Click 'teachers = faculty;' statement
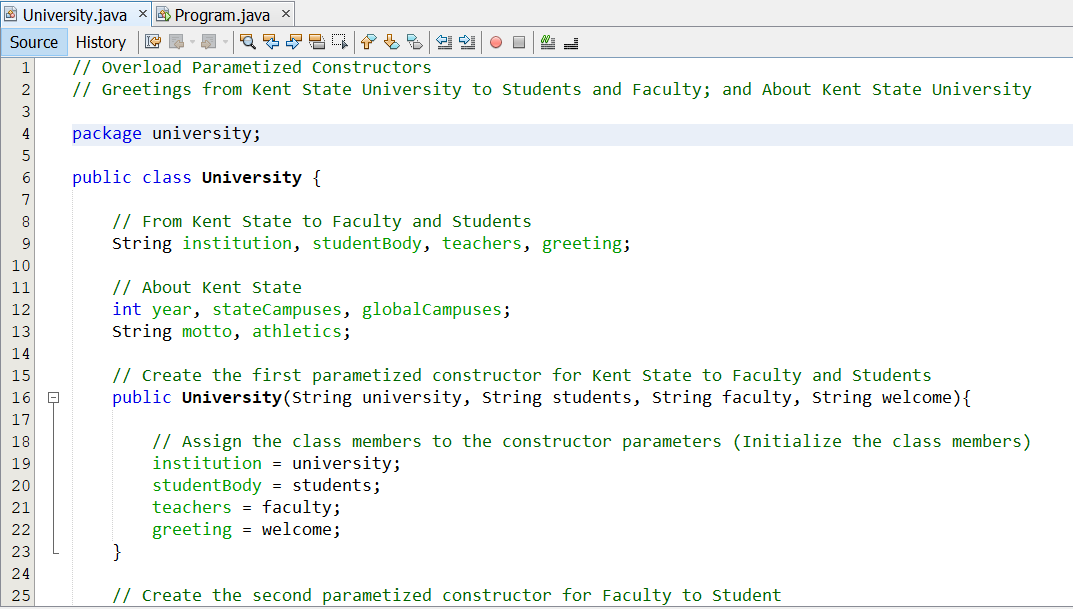The width and height of the screenshot is (1073, 609). coord(246,508)
